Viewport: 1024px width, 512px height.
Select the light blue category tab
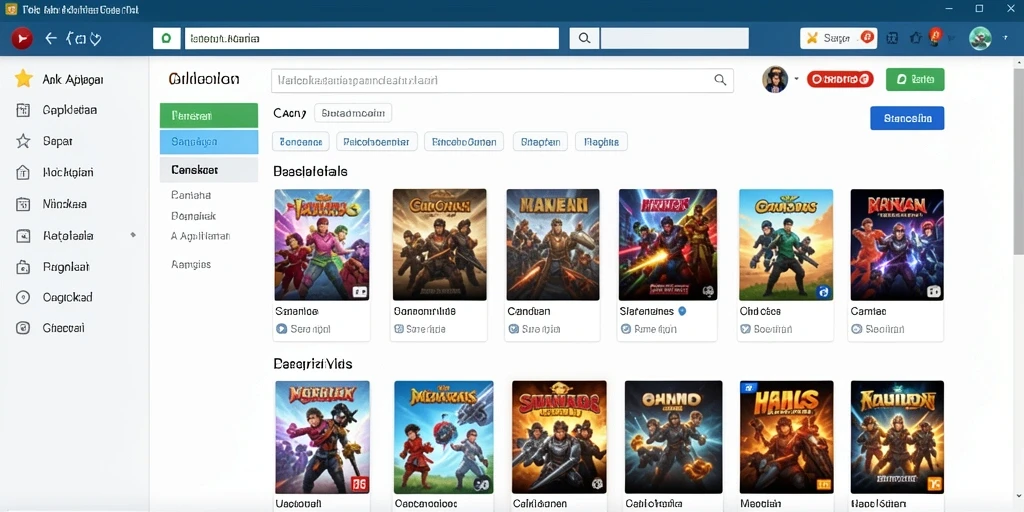(209, 142)
